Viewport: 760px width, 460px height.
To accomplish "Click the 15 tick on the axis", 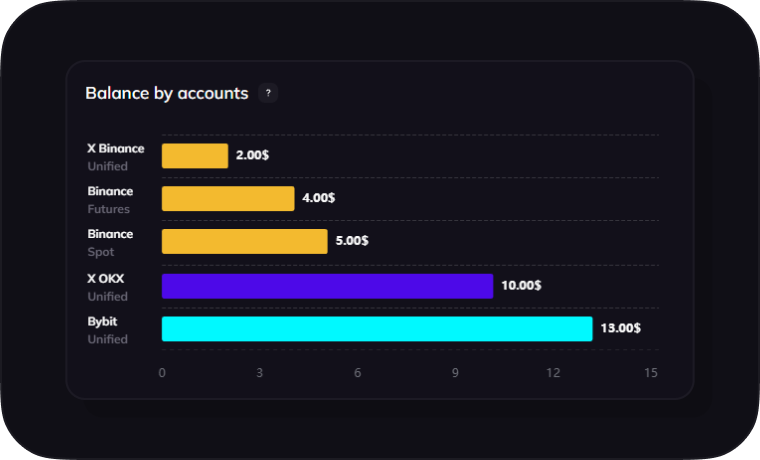I will (651, 373).
